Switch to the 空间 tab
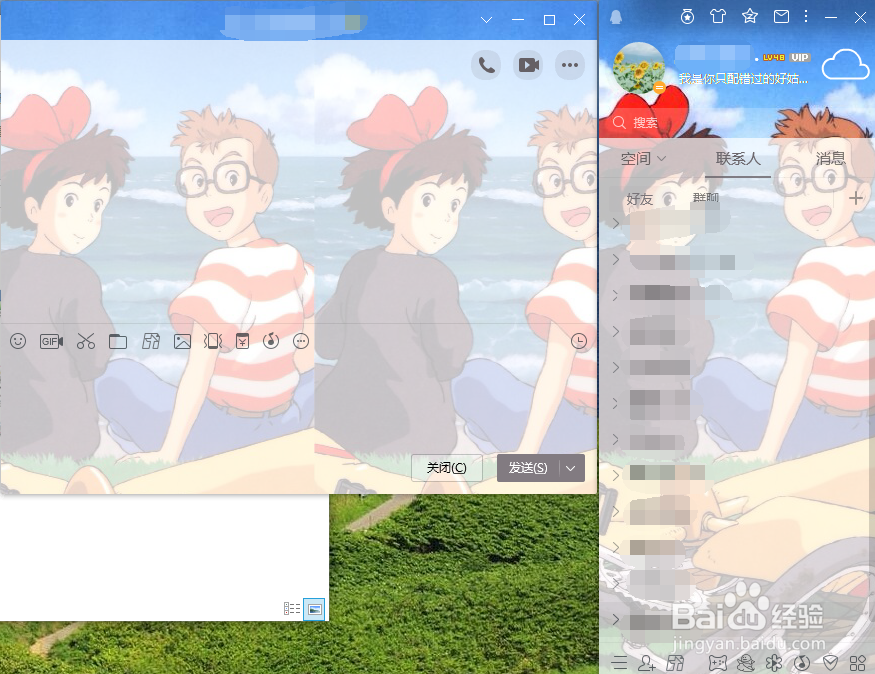Viewport: 875px width, 674px height. click(643, 159)
